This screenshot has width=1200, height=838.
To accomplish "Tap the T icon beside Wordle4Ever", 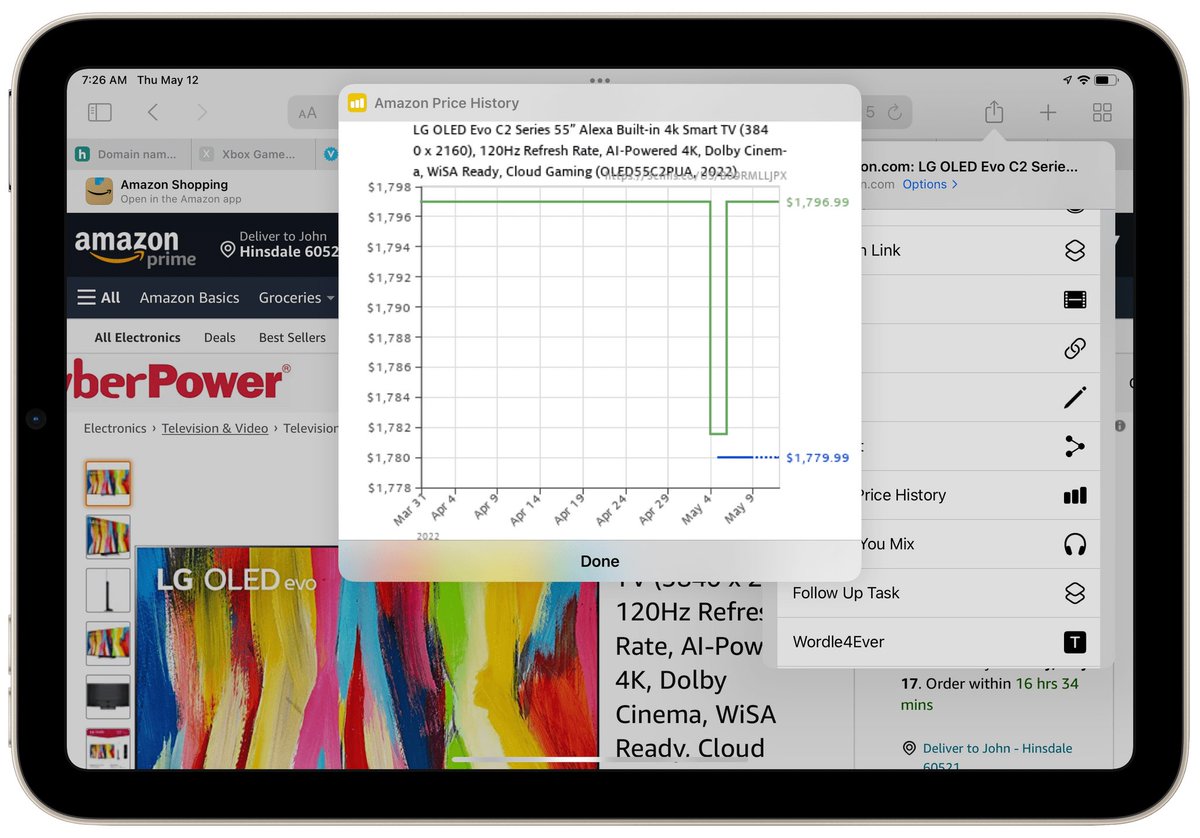I will pos(1075,642).
